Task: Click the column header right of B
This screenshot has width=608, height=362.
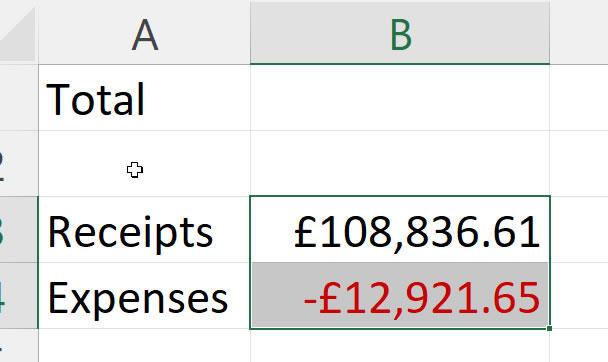Action: click(579, 33)
